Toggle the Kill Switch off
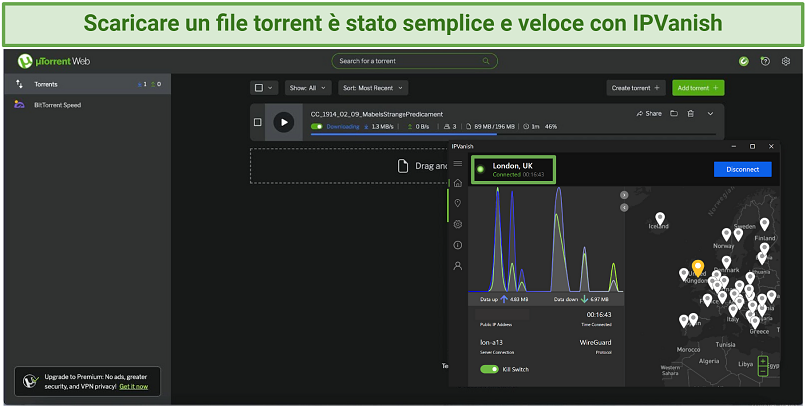806x408 pixels. (x=489, y=369)
